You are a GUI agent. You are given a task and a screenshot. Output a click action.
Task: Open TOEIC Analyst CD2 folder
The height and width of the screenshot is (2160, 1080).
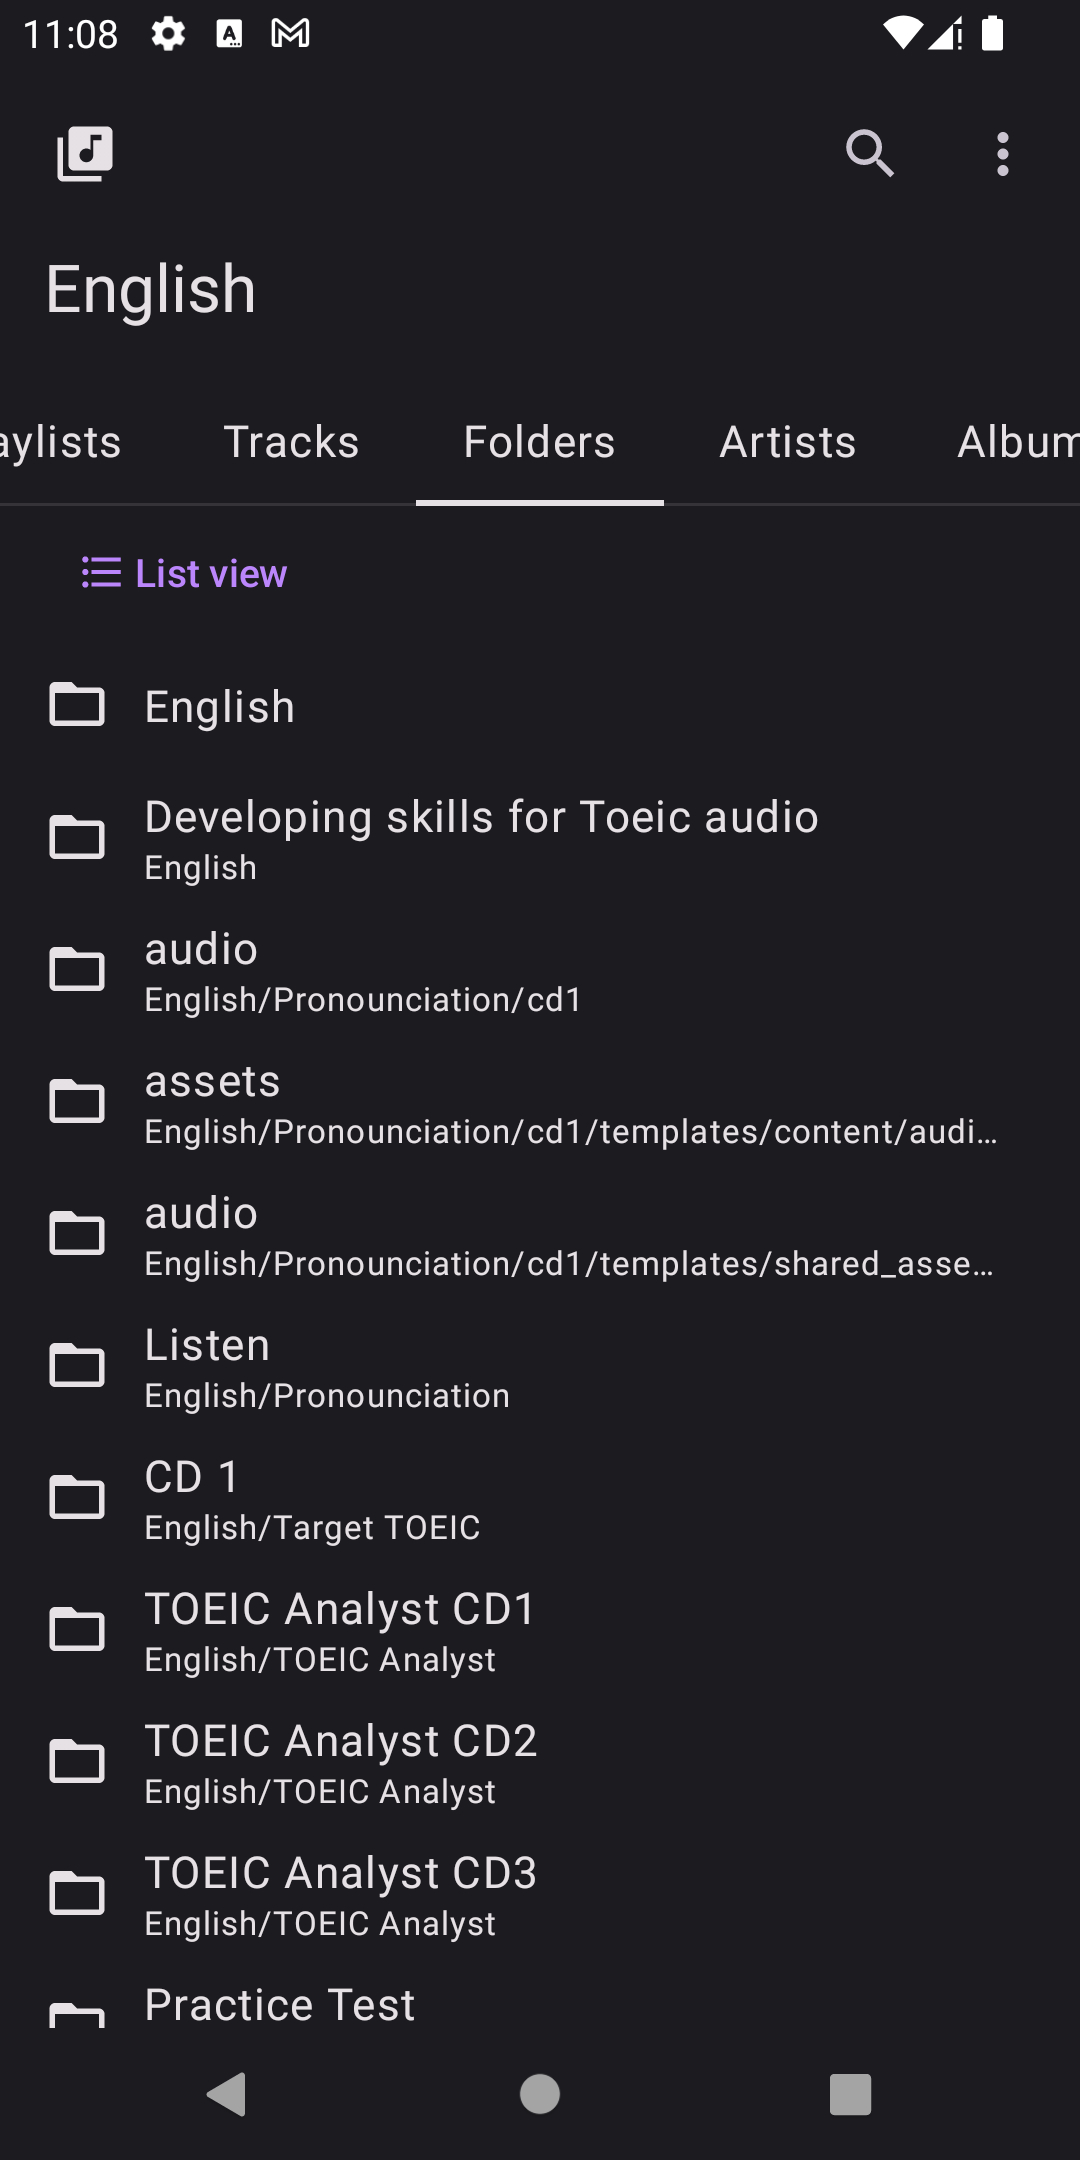pos(540,1762)
